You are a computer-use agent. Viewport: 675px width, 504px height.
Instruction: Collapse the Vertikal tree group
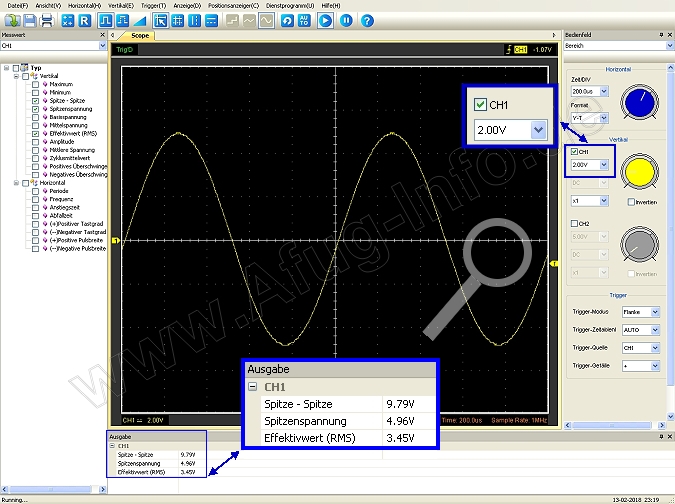click(x=16, y=76)
